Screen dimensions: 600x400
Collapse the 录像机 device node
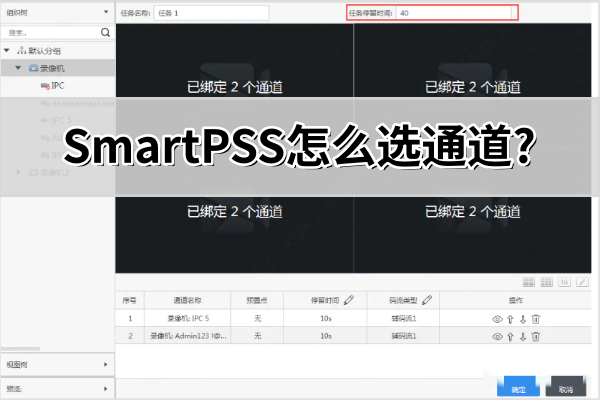[20, 68]
